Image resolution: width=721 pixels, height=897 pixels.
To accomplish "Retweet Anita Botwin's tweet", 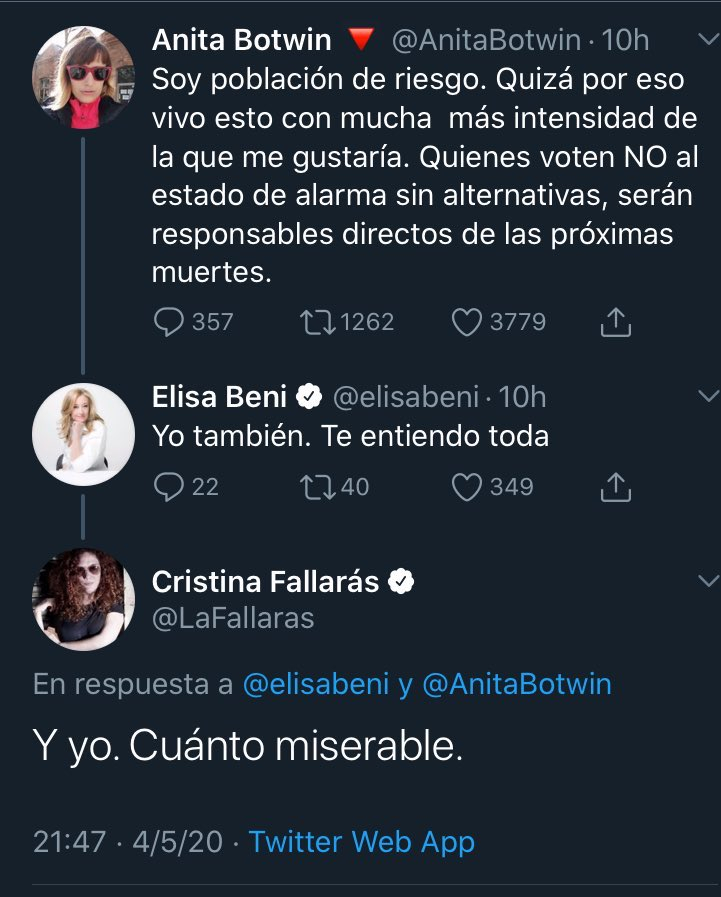I will pyautogui.click(x=317, y=321).
